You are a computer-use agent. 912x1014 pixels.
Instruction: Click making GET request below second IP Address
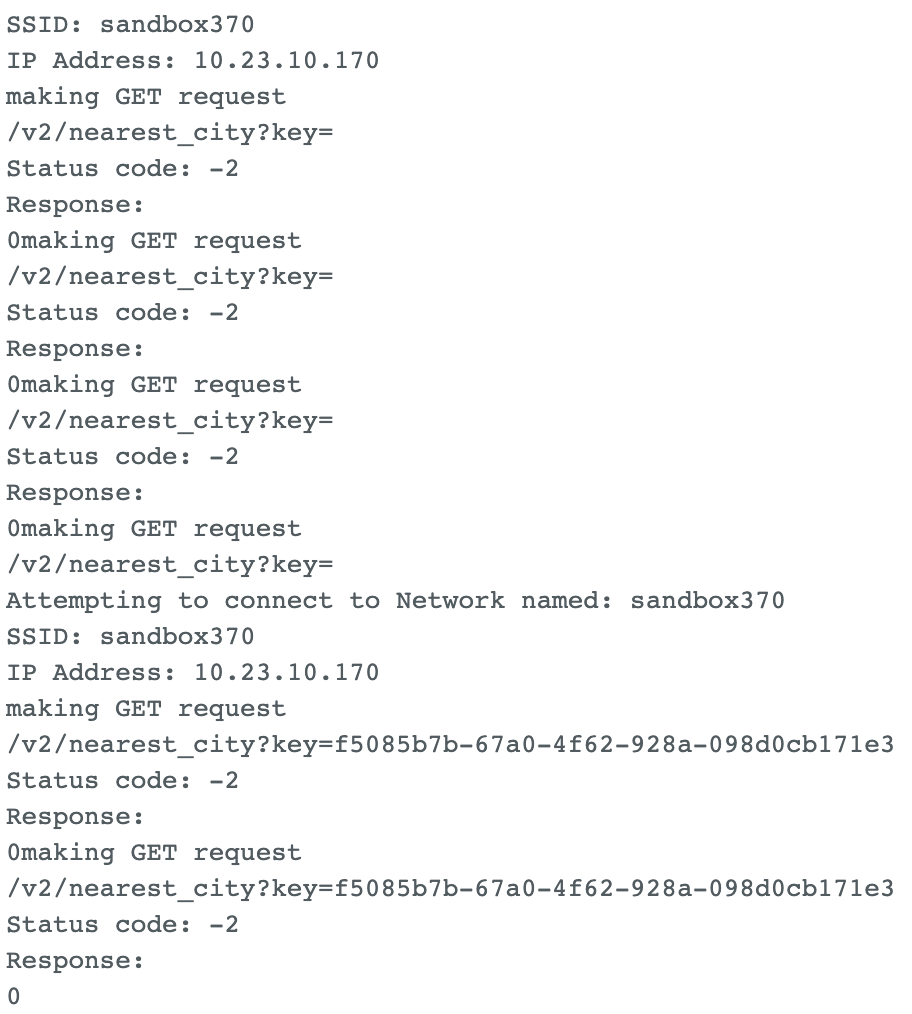146,708
